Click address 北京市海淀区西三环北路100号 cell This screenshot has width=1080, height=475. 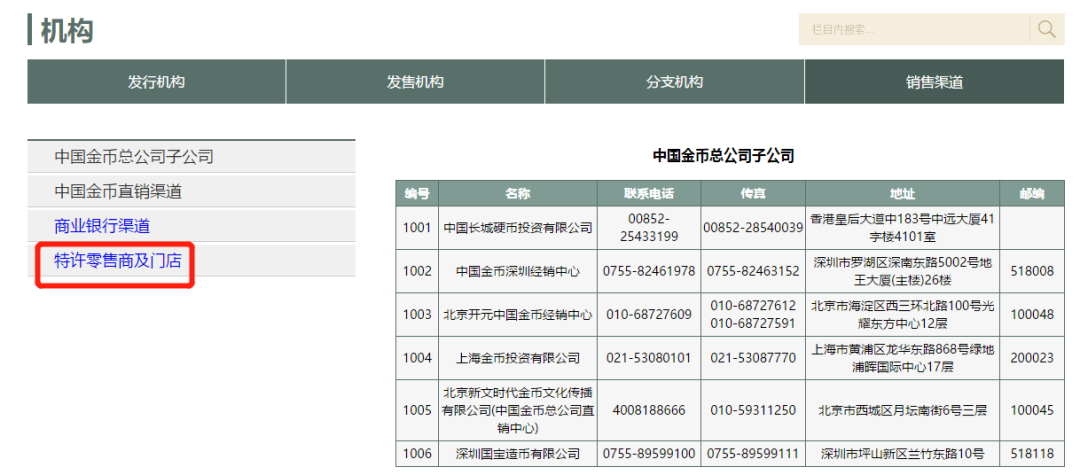pos(902,315)
